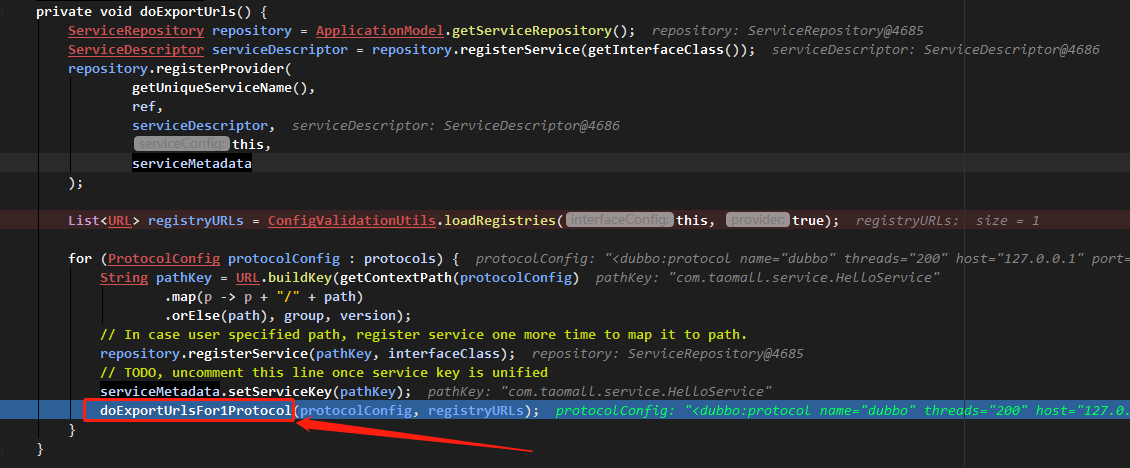Screen dimensions: 1130x468
Task: Click the 'private' keyword
Action: [64, 12]
